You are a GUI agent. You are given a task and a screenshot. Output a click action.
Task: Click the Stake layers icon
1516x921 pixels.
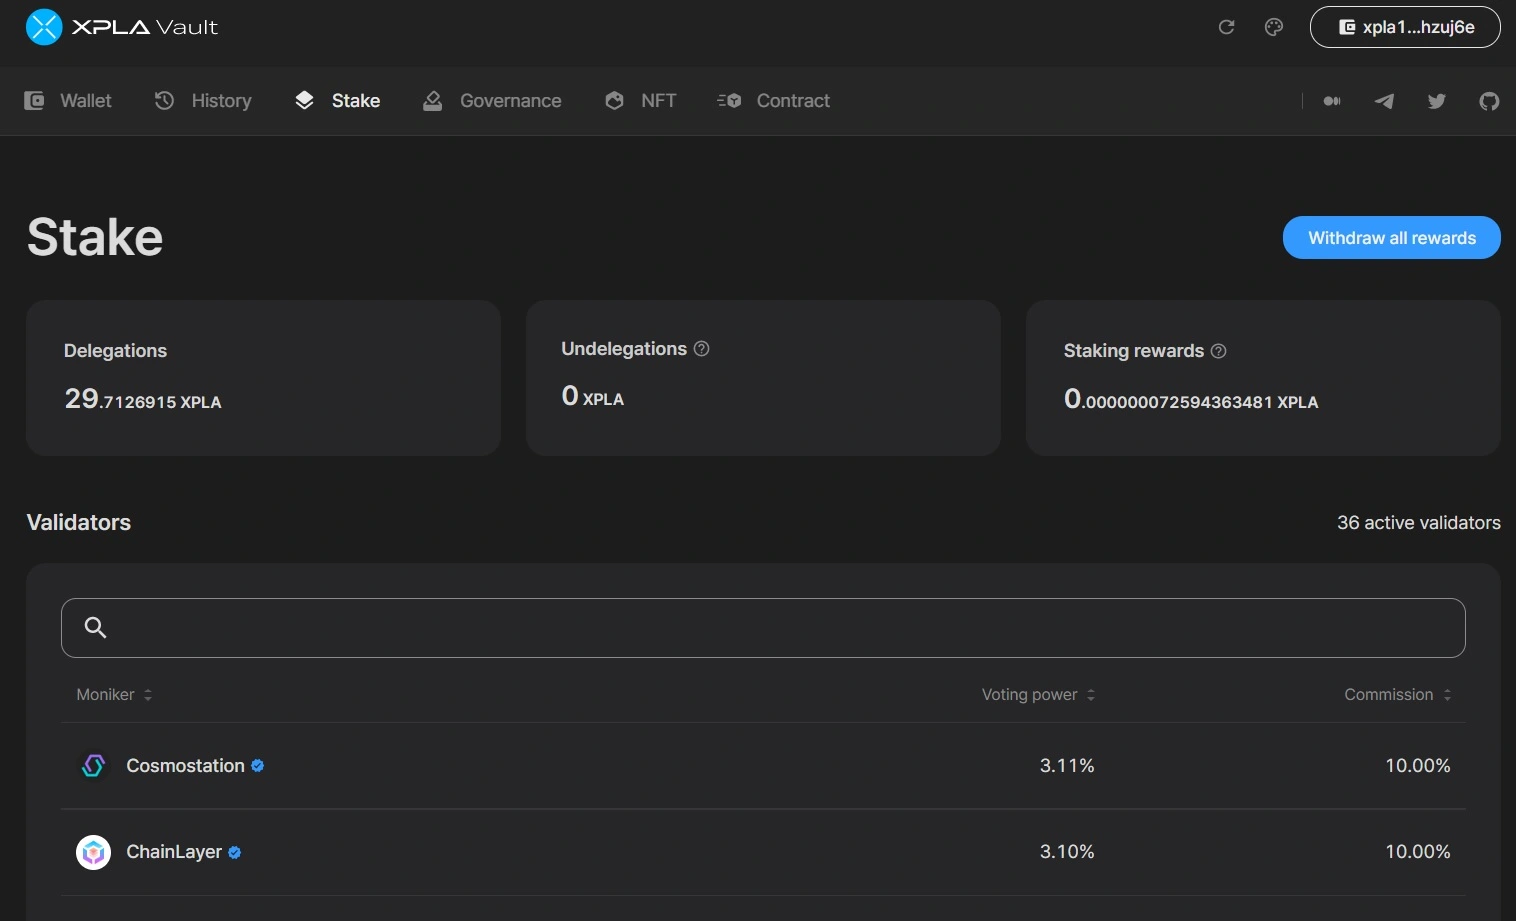pos(305,101)
